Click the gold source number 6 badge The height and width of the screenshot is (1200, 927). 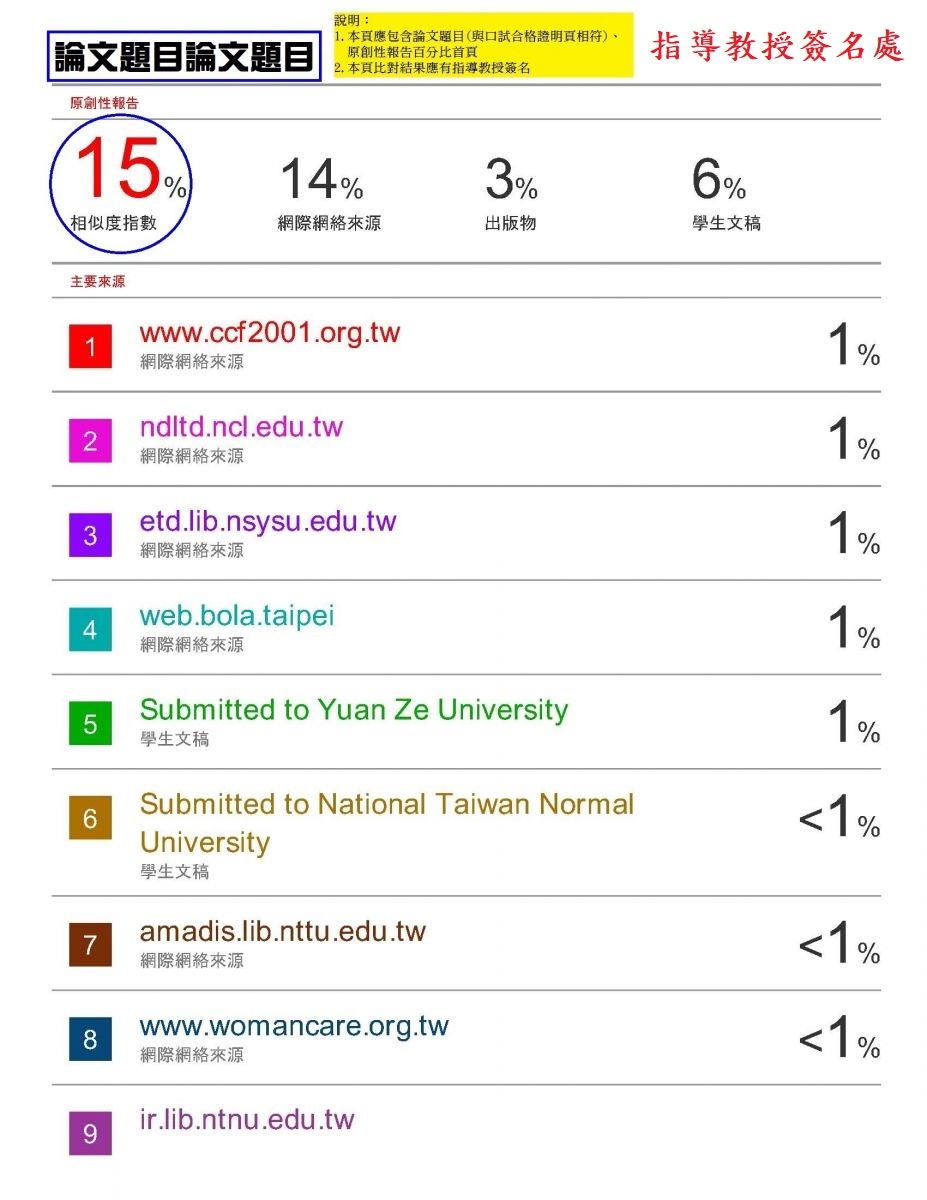[x=90, y=819]
